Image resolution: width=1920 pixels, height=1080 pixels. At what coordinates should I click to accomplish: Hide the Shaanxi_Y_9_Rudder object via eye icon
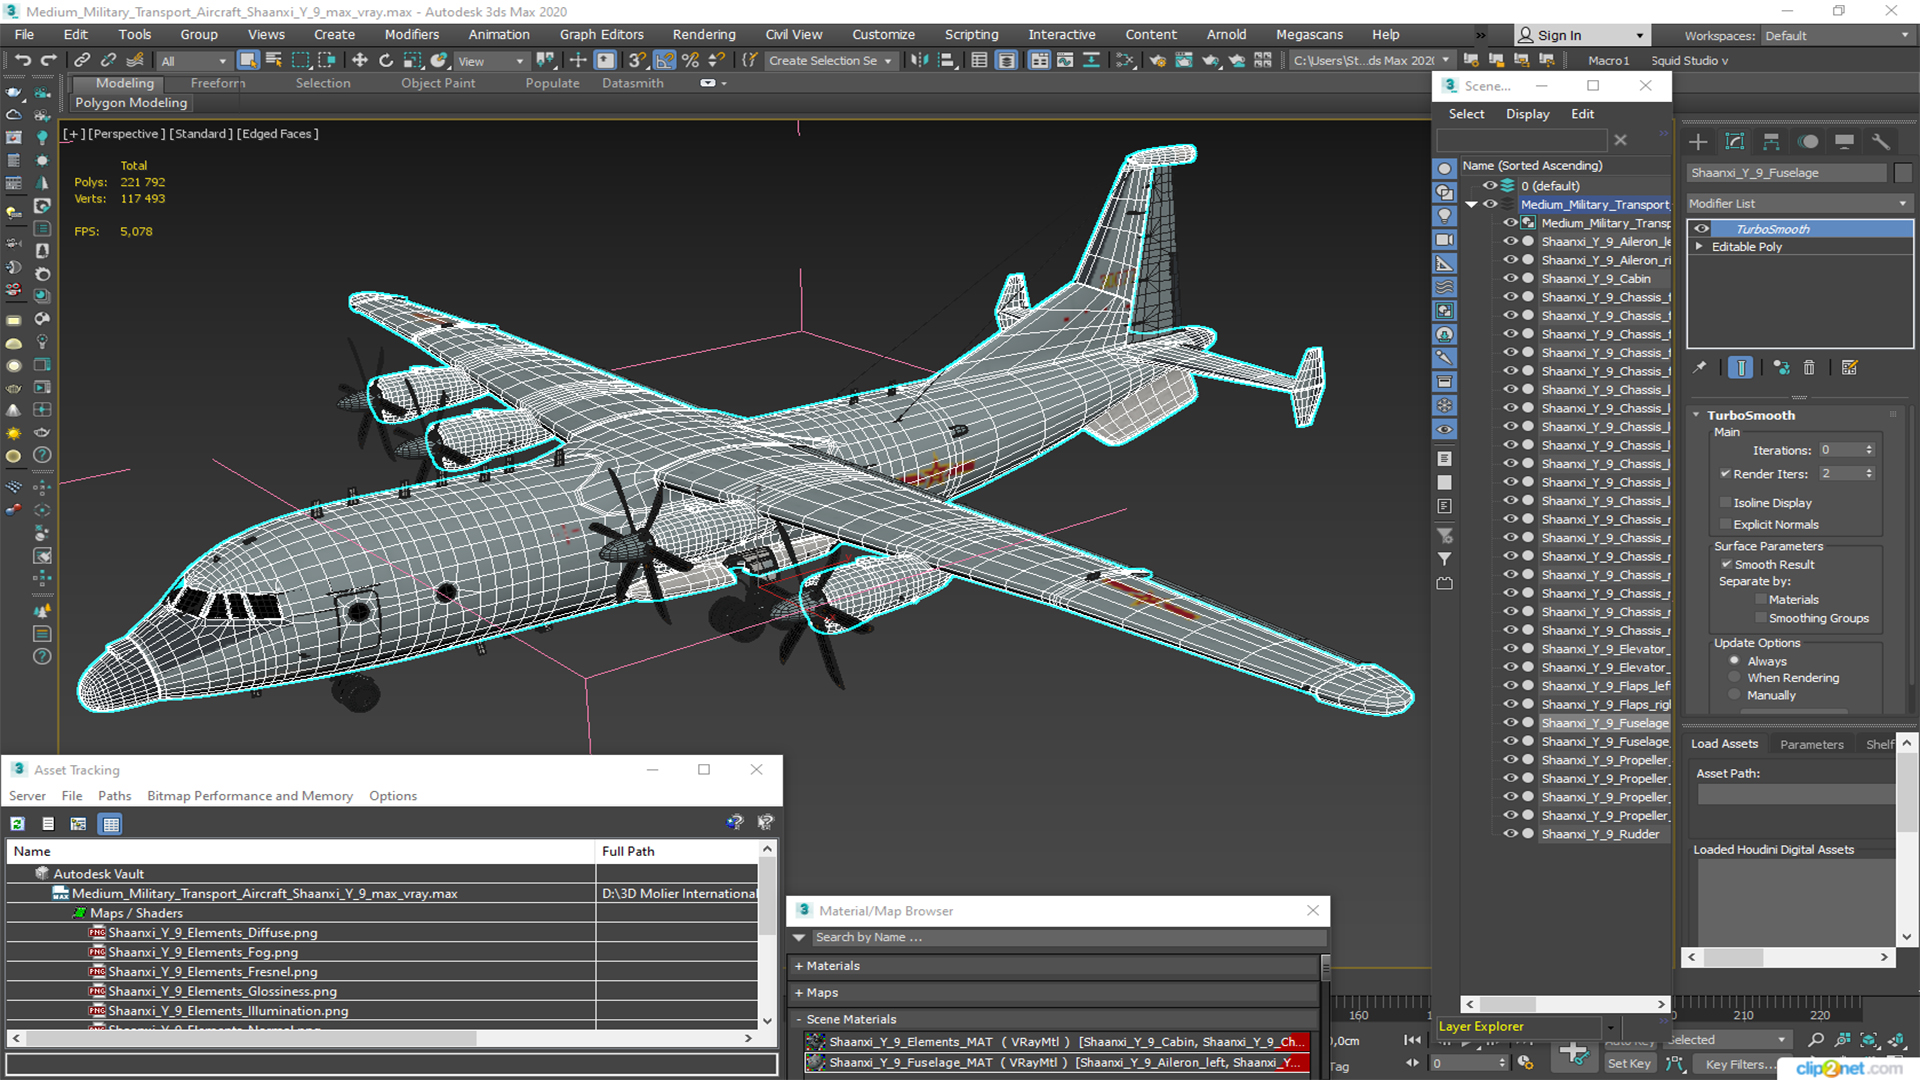(1511, 834)
